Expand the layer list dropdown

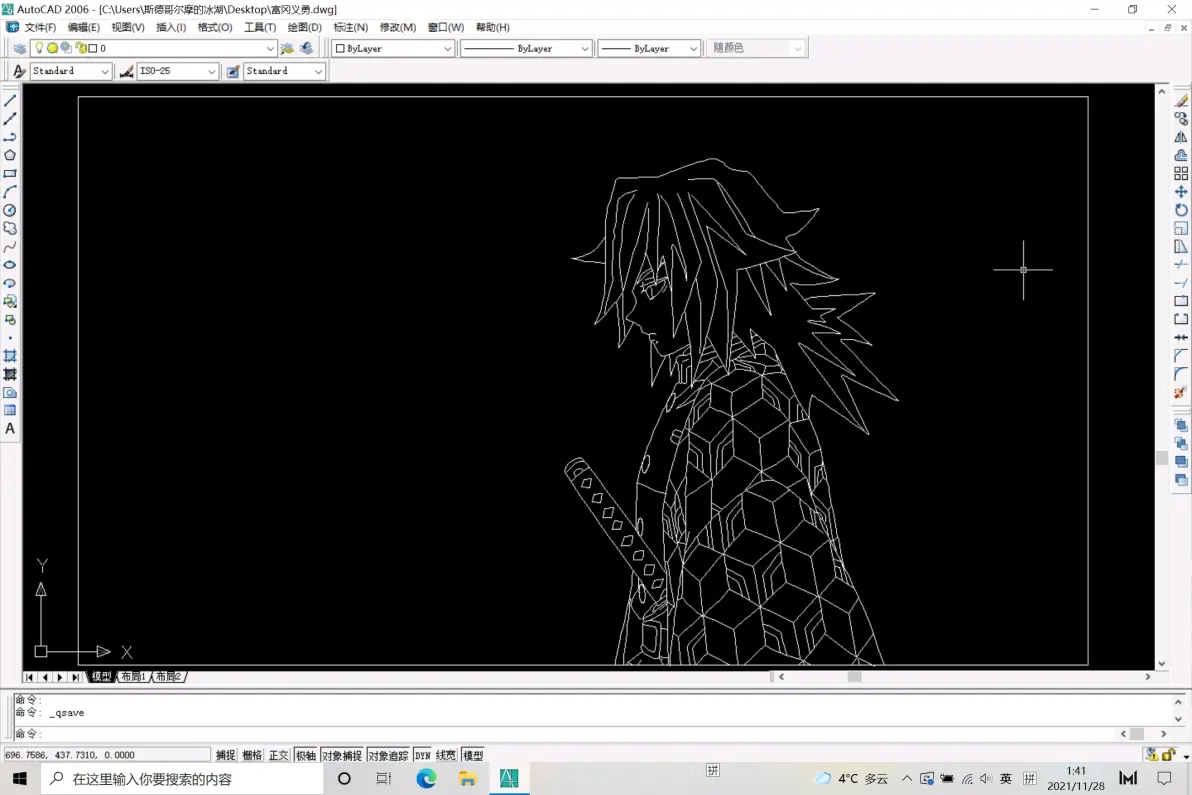[x=270, y=48]
